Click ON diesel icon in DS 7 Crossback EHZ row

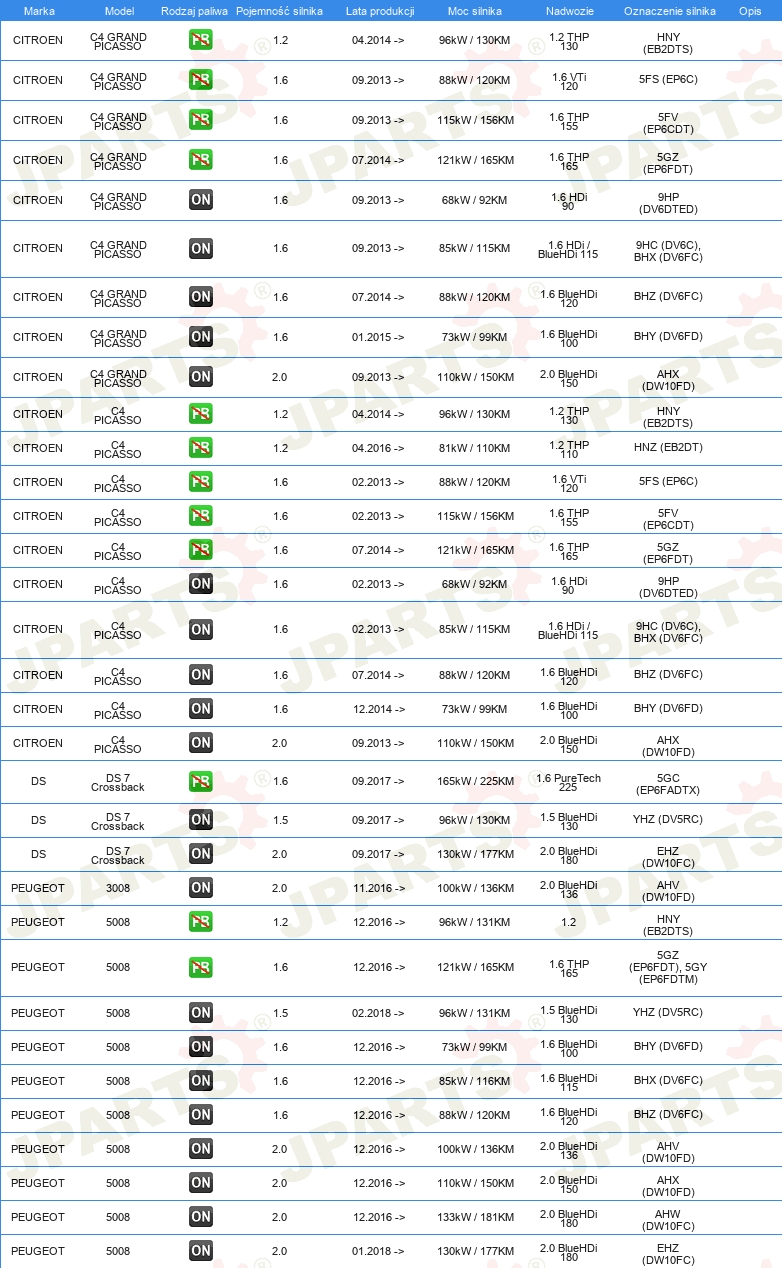click(201, 854)
